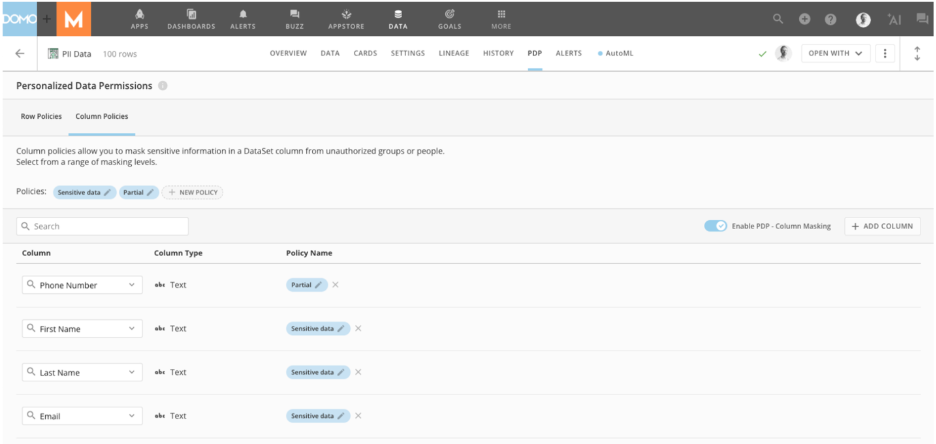Remove policy from Last Name row
Image resolution: width=936 pixels, height=444 pixels.
(x=358, y=372)
